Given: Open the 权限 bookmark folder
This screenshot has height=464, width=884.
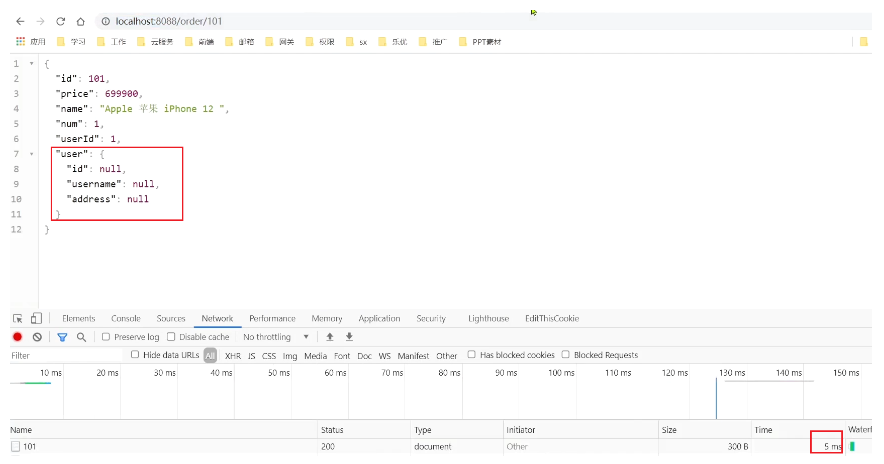Looking at the screenshot, I should [320, 42].
